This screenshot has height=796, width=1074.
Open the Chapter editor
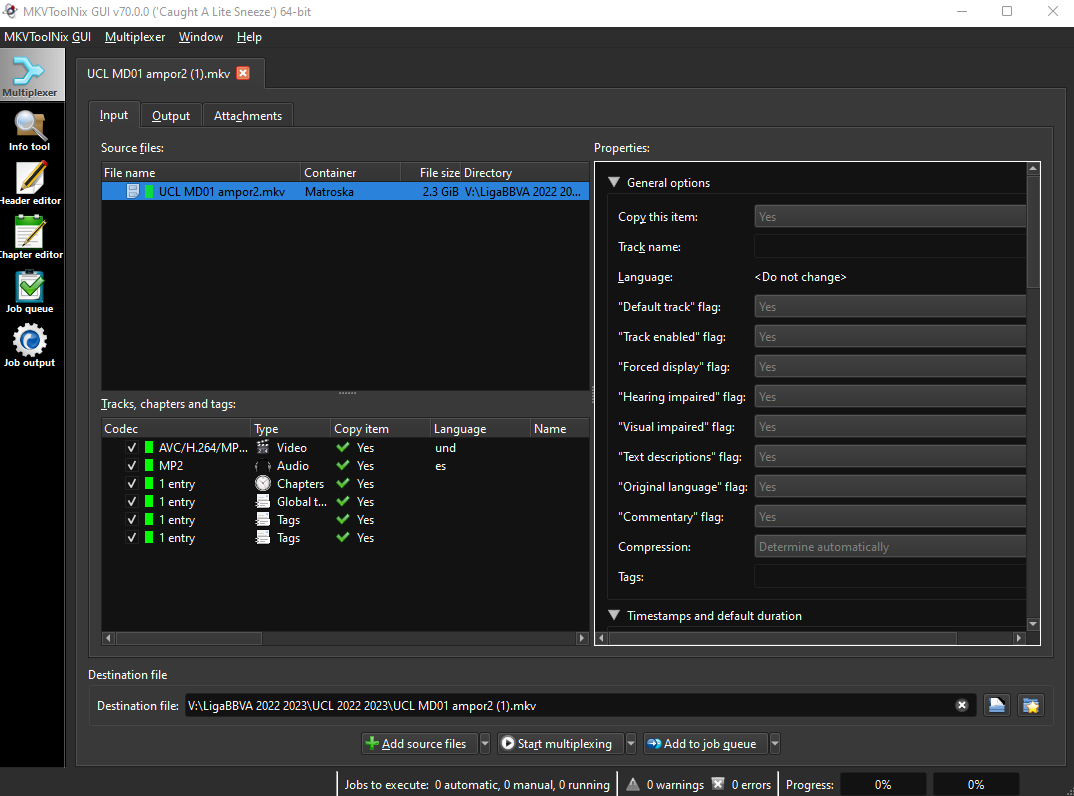pos(30,237)
